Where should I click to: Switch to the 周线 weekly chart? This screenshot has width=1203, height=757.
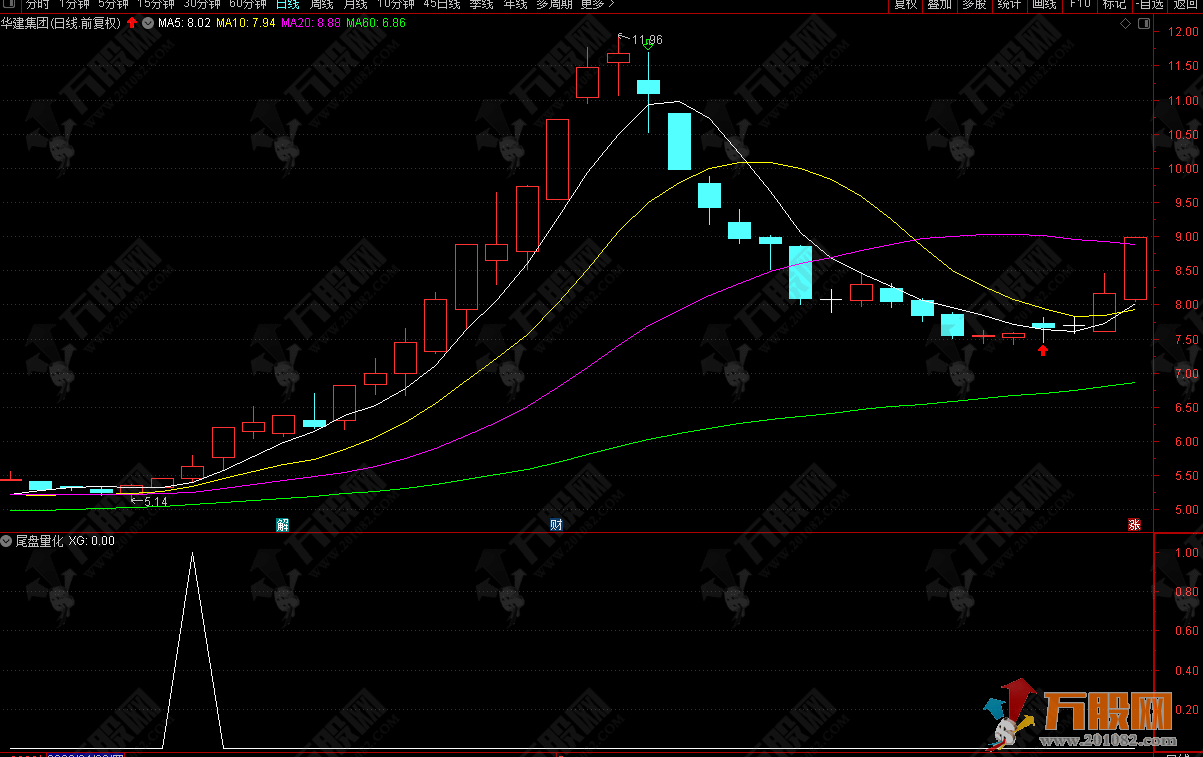click(321, 4)
